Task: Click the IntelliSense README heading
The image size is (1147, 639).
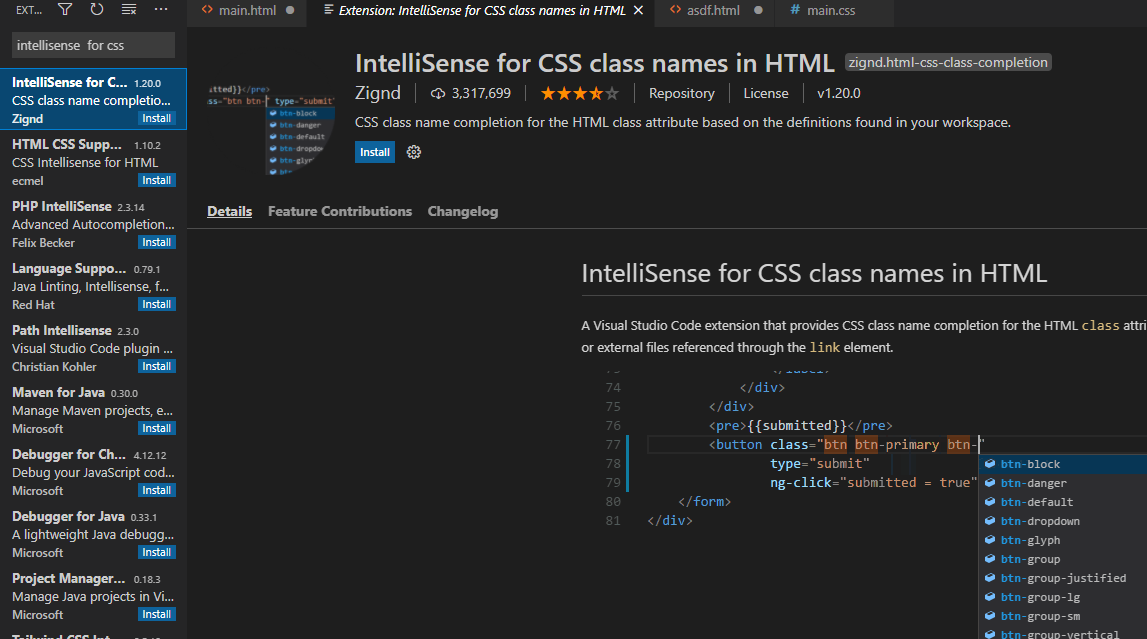Action: 814,273
